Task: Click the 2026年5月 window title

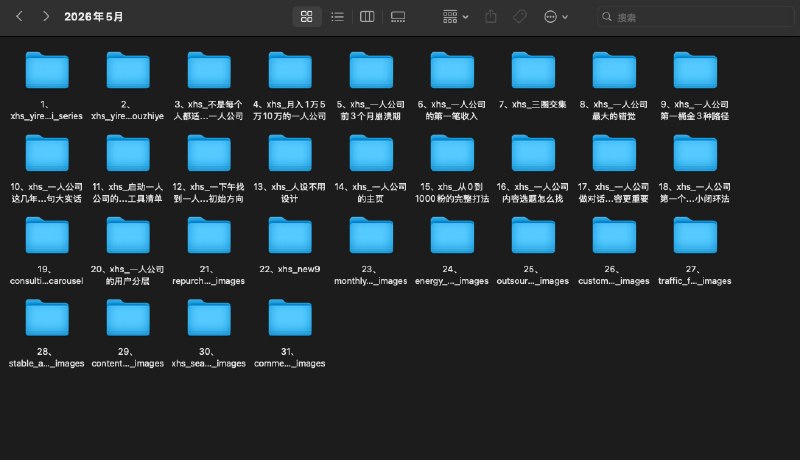Action: pyautogui.click(x=96, y=17)
